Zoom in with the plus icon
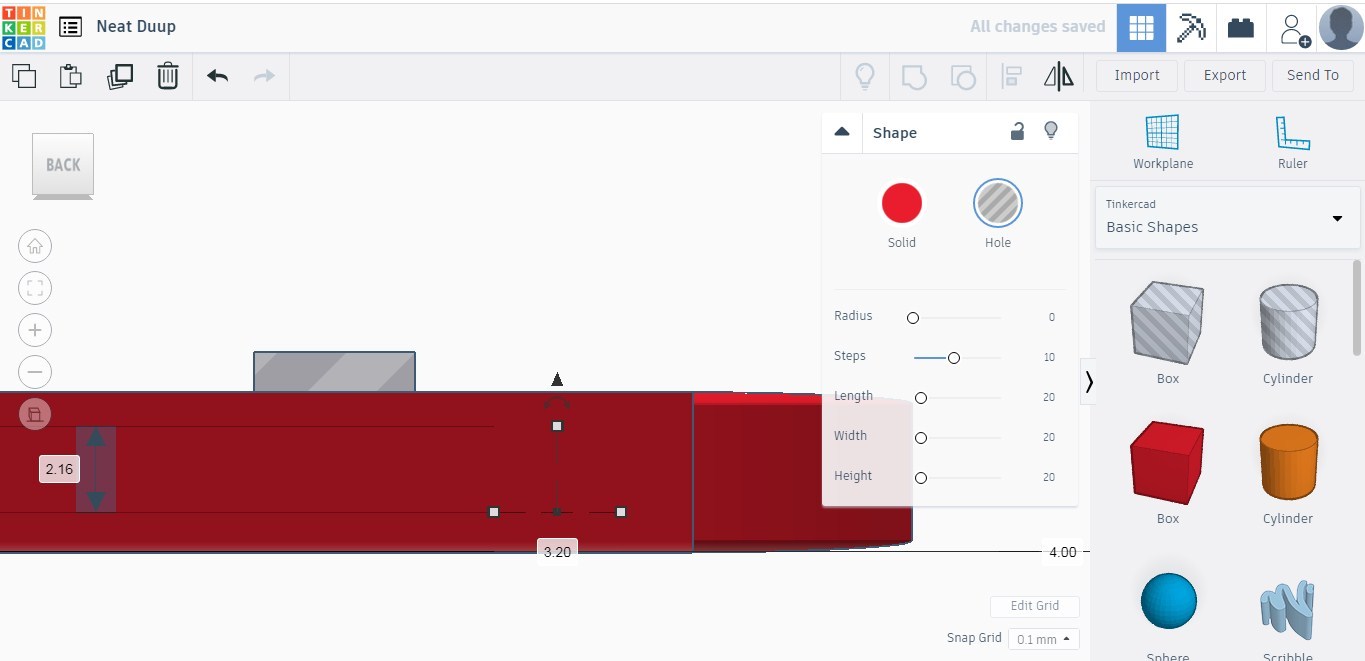 tap(35, 330)
